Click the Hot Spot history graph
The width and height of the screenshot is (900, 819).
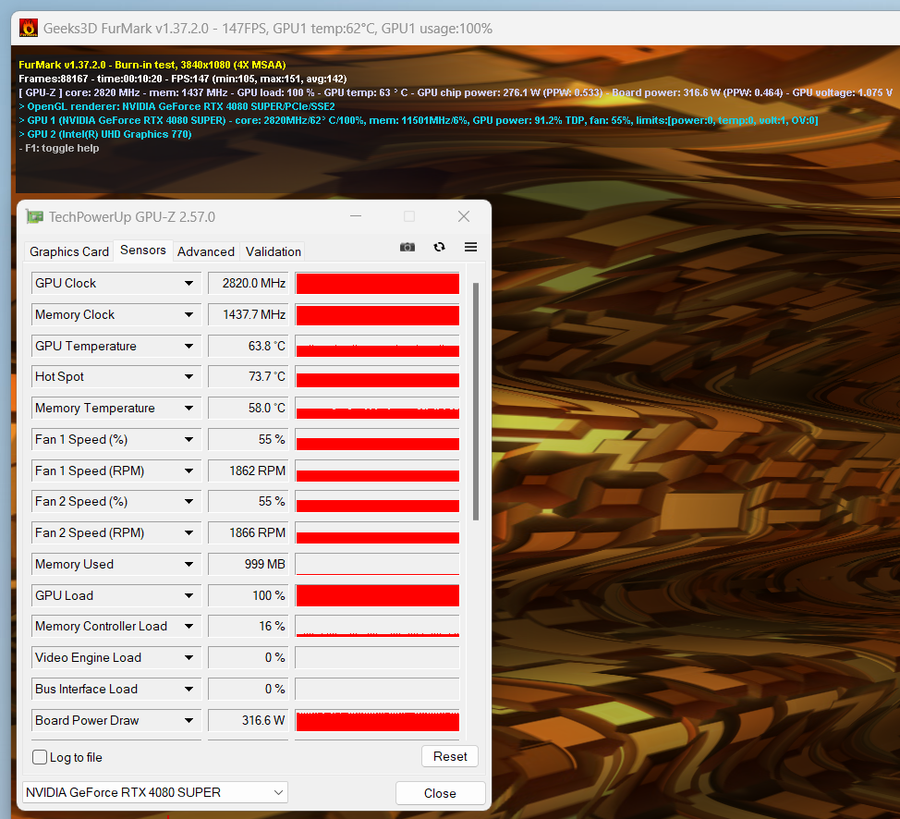(377, 377)
